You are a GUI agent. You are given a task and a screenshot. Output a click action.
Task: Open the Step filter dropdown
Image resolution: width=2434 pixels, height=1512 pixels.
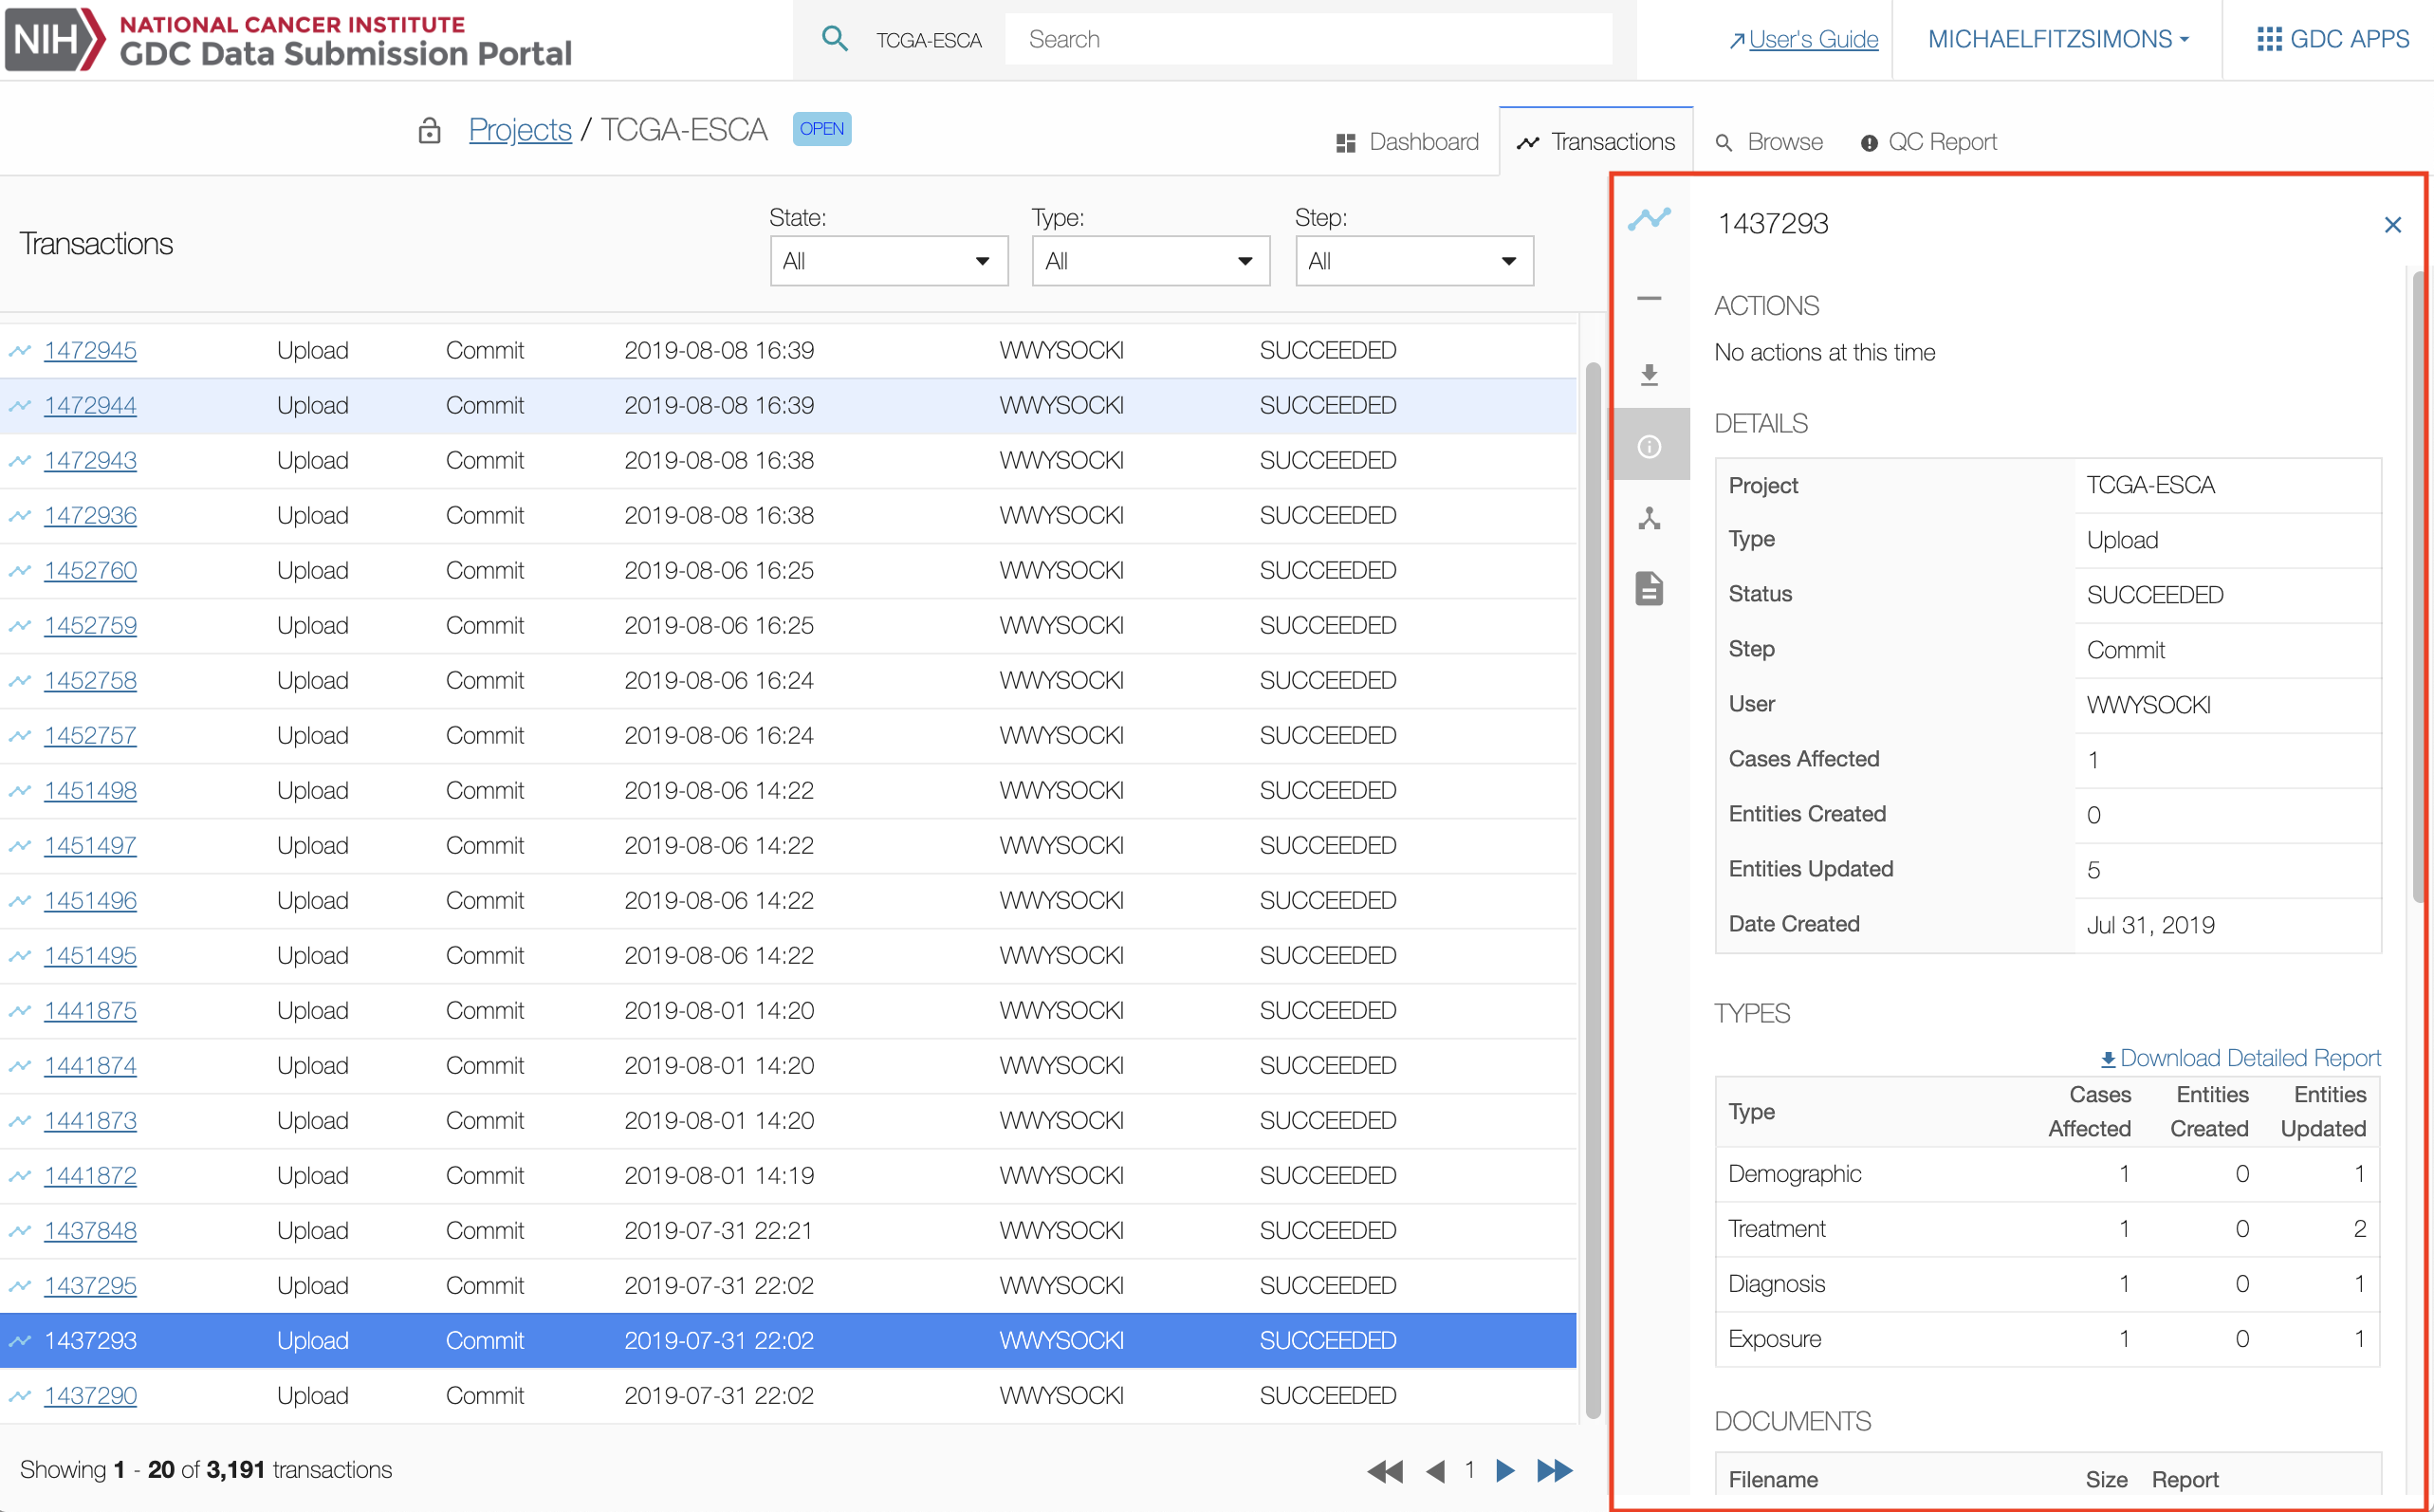[1413, 261]
